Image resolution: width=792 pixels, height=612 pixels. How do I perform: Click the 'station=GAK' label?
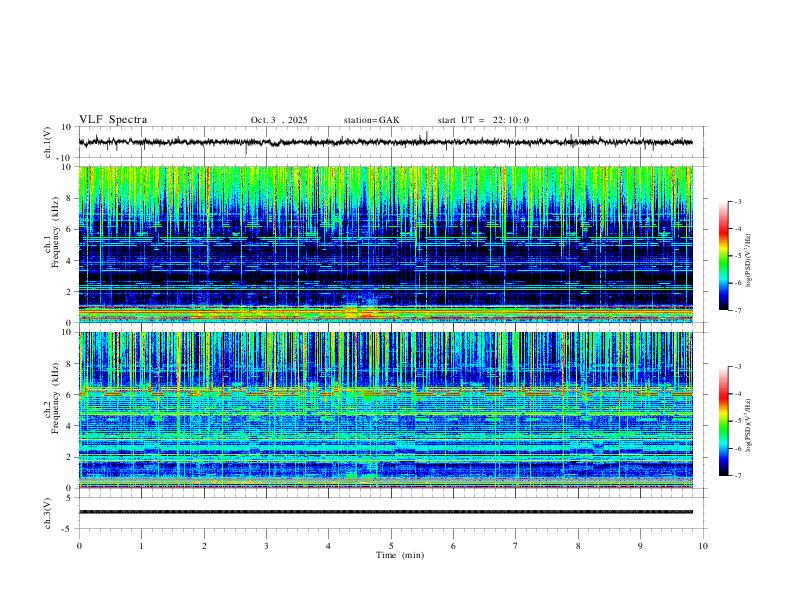coord(371,120)
